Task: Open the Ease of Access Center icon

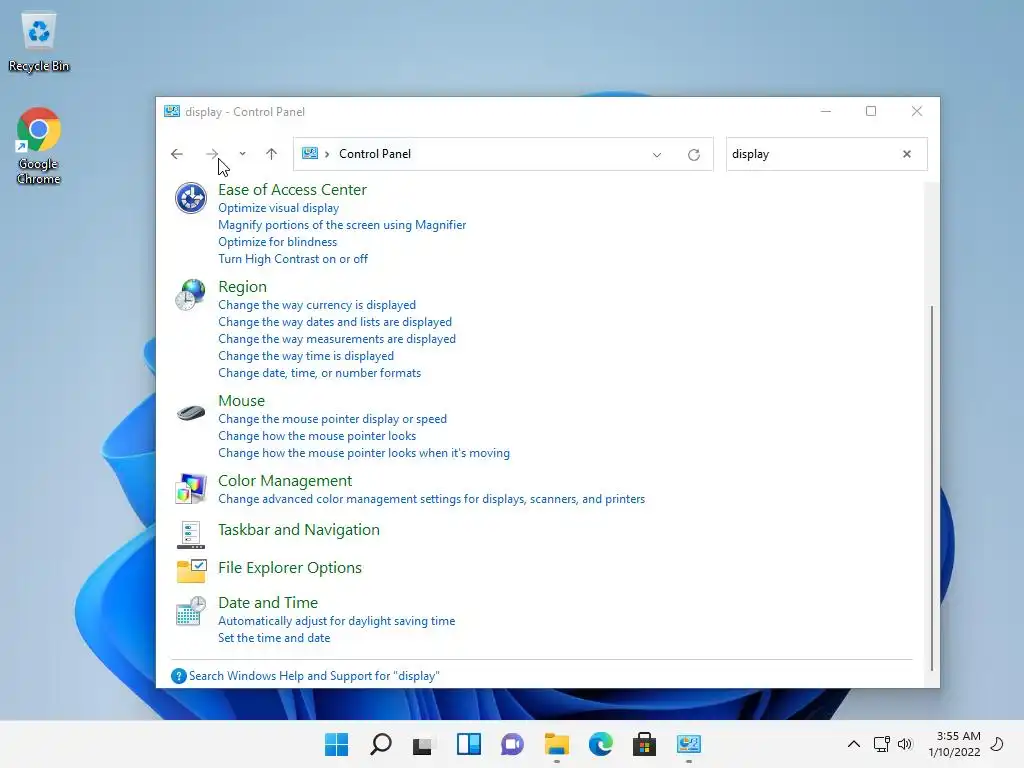Action: tap(191, 198)
